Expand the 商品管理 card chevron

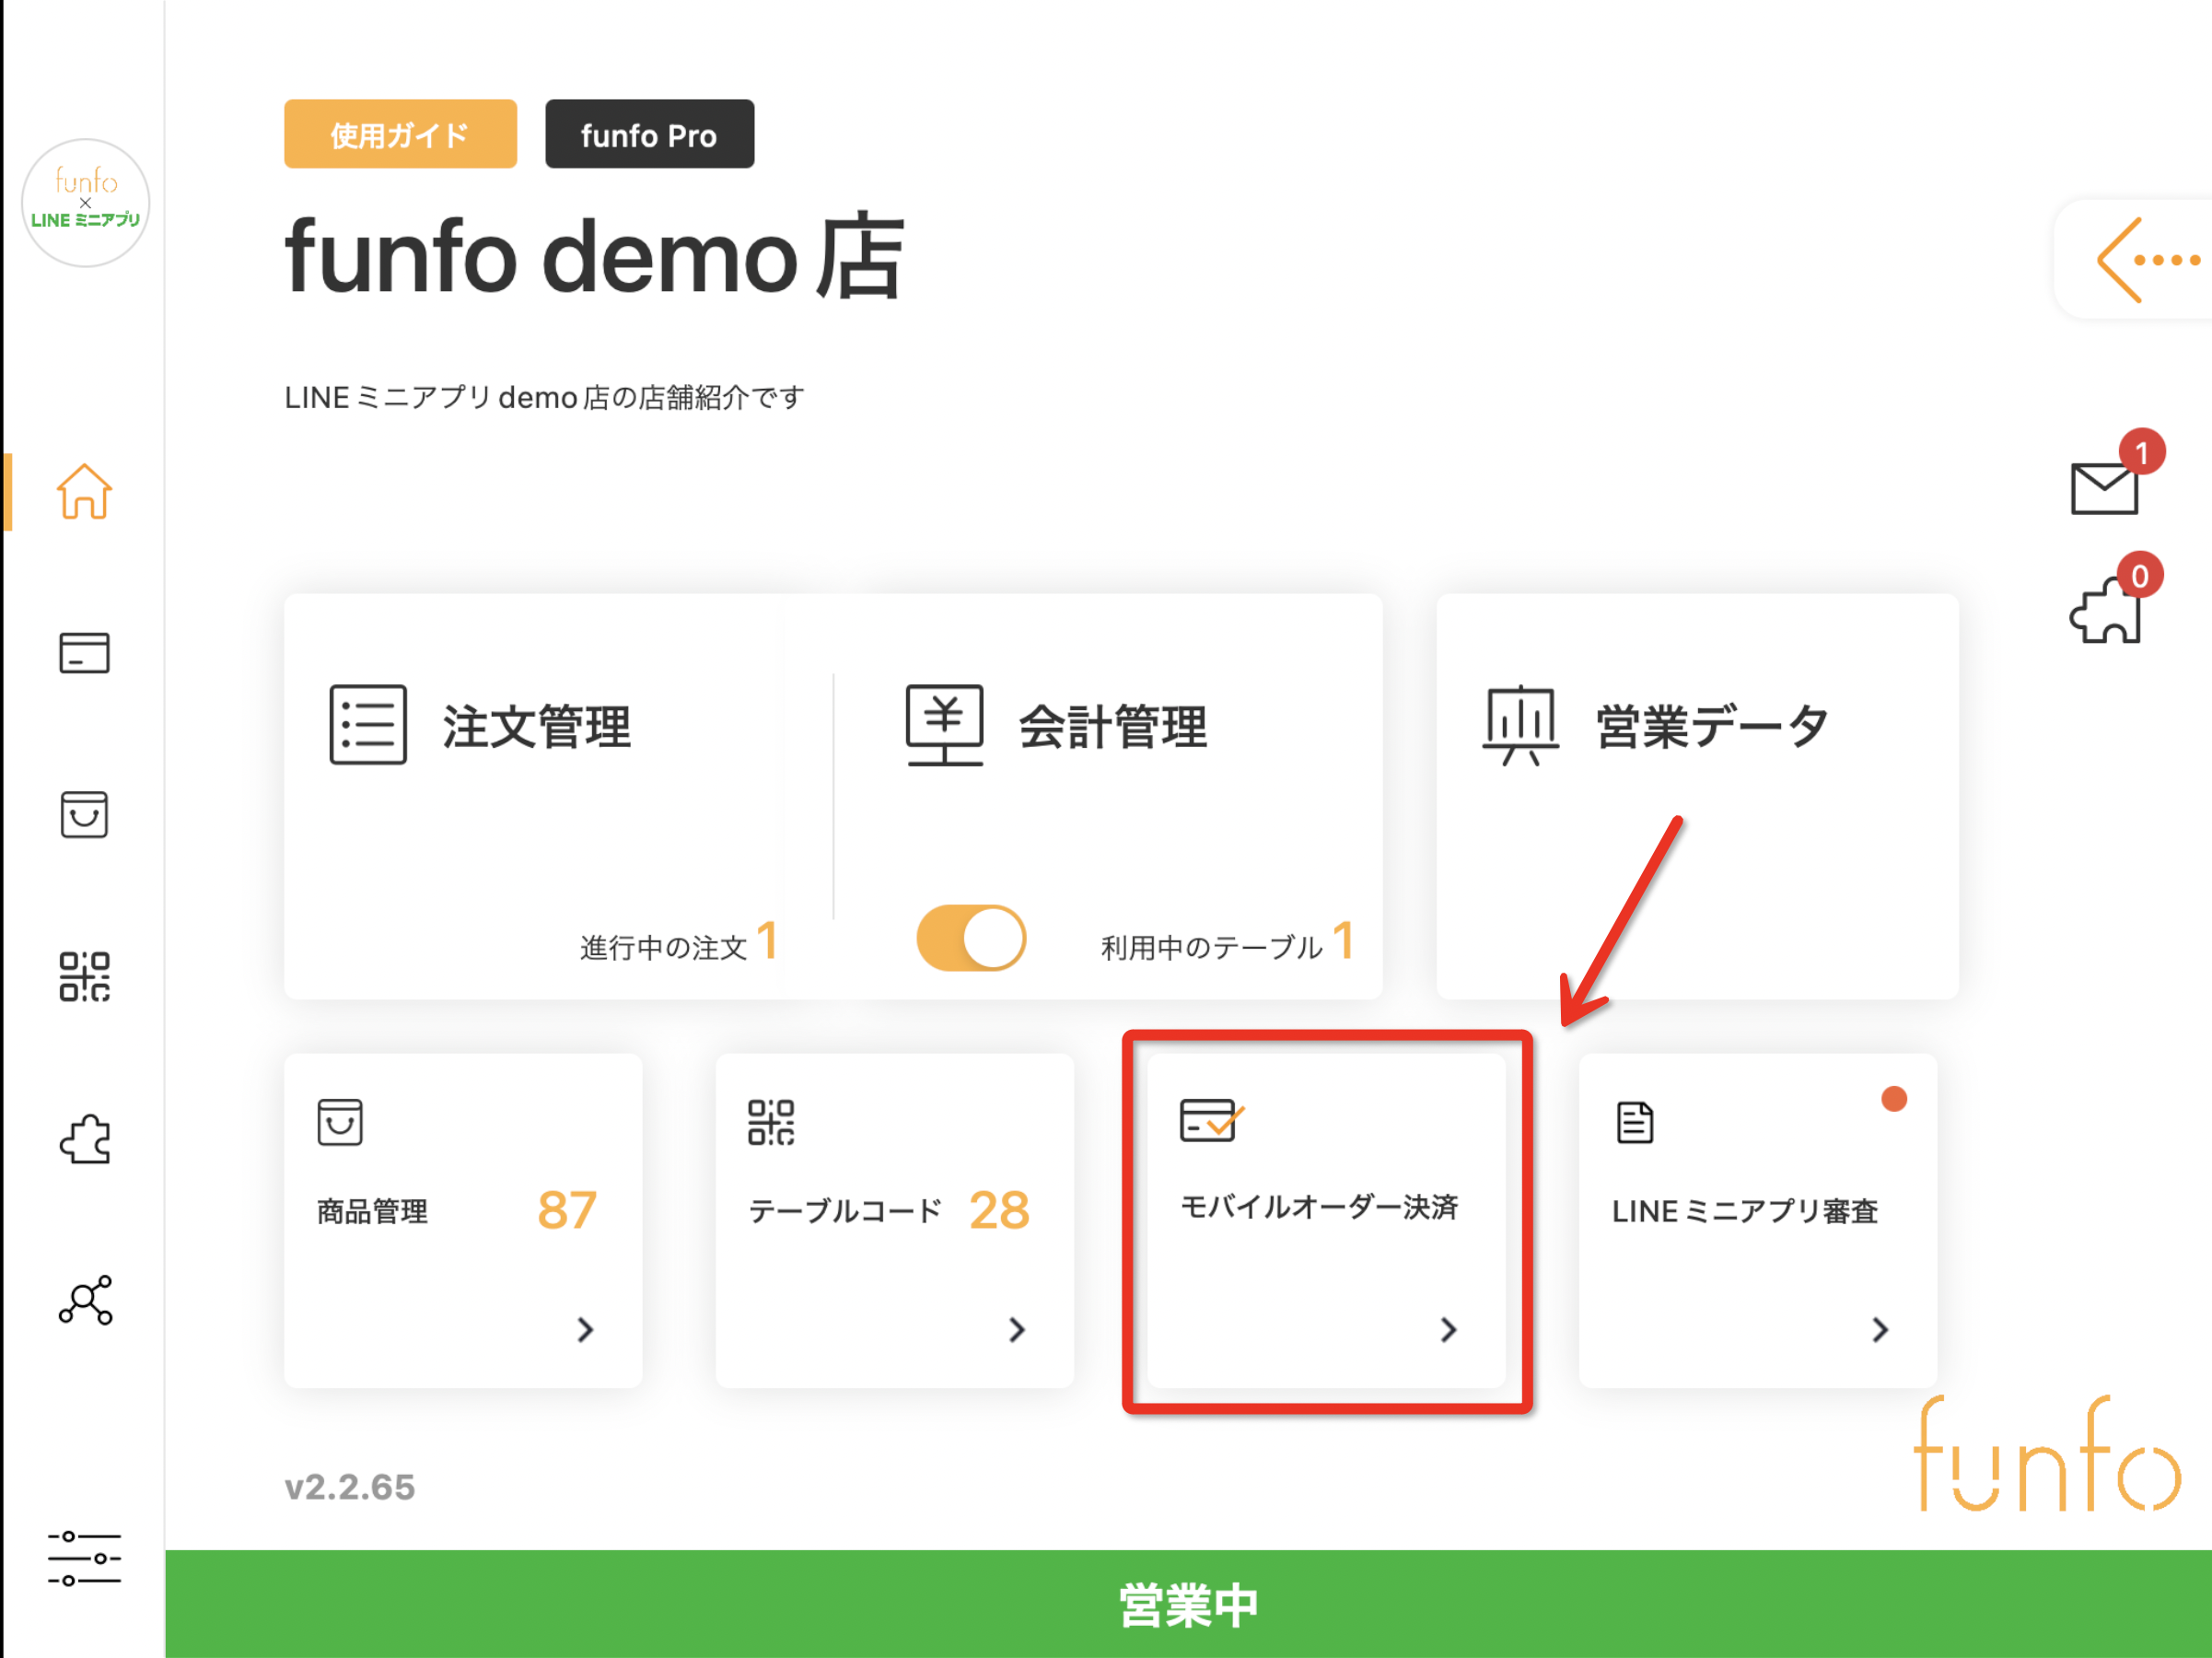tap(586, 1330)
